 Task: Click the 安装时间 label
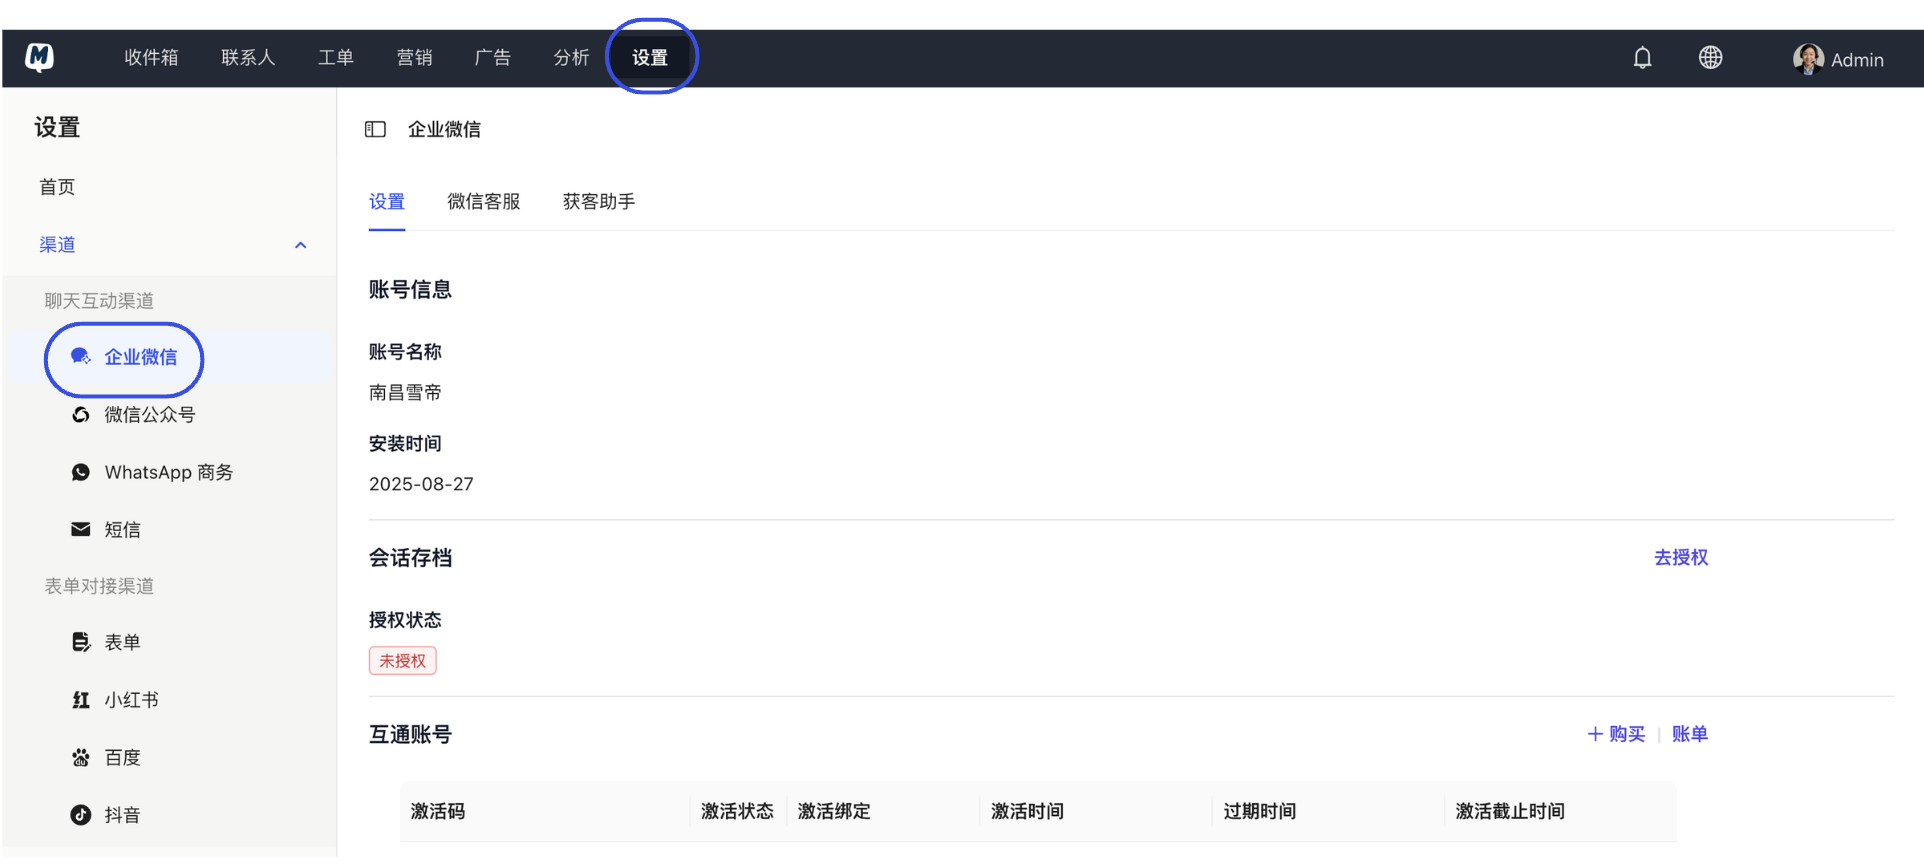(405, 443)
